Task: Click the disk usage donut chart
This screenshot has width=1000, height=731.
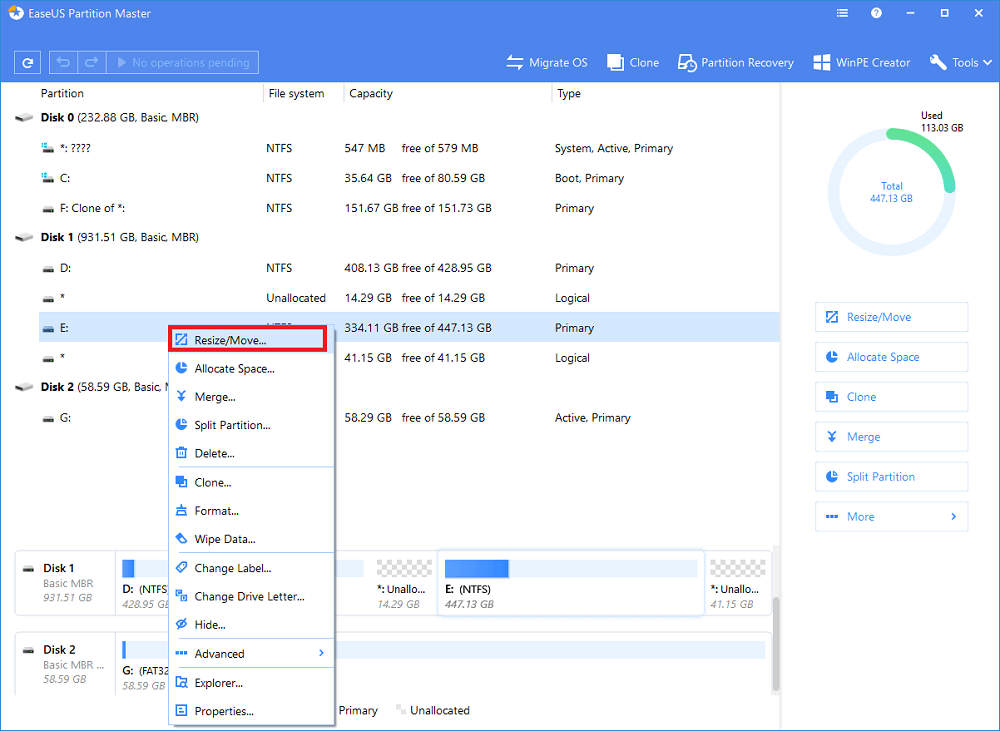Action: [892, 192]
